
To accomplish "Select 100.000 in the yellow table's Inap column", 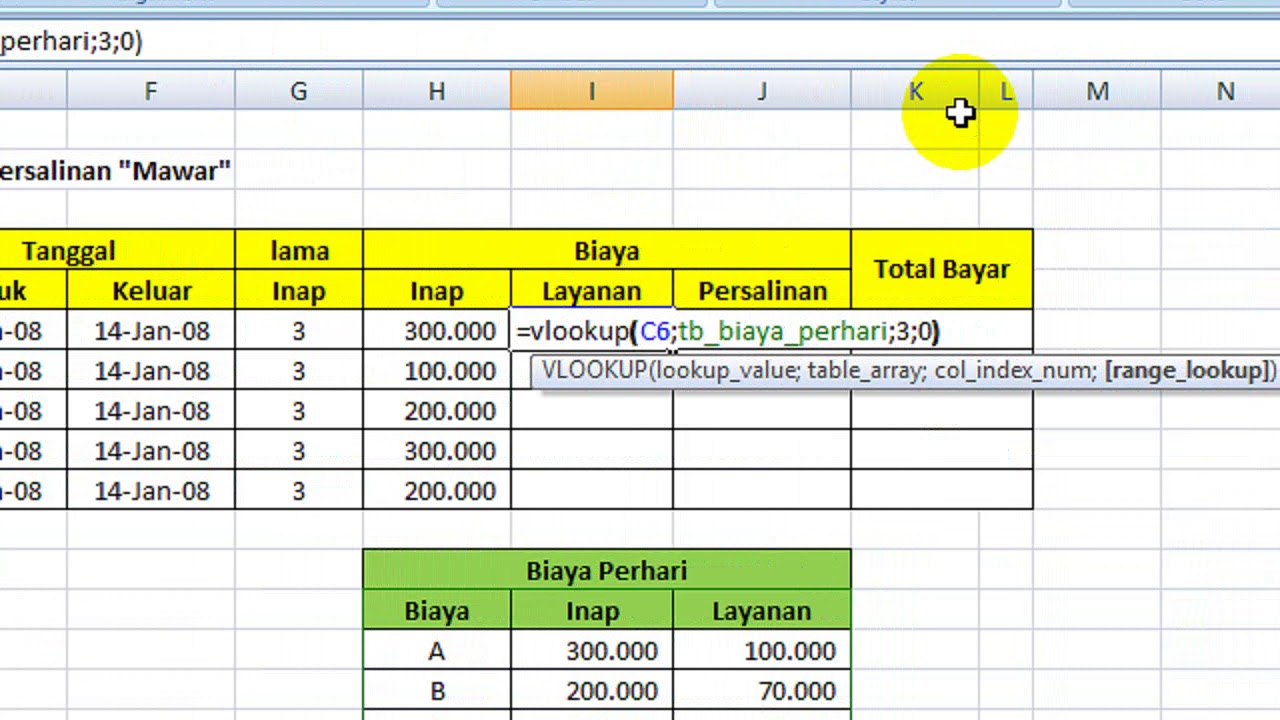I will (x=437, y=370).
